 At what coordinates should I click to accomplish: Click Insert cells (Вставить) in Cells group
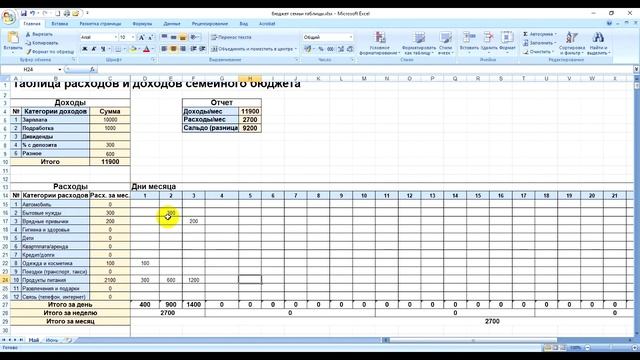click(469, 42)
